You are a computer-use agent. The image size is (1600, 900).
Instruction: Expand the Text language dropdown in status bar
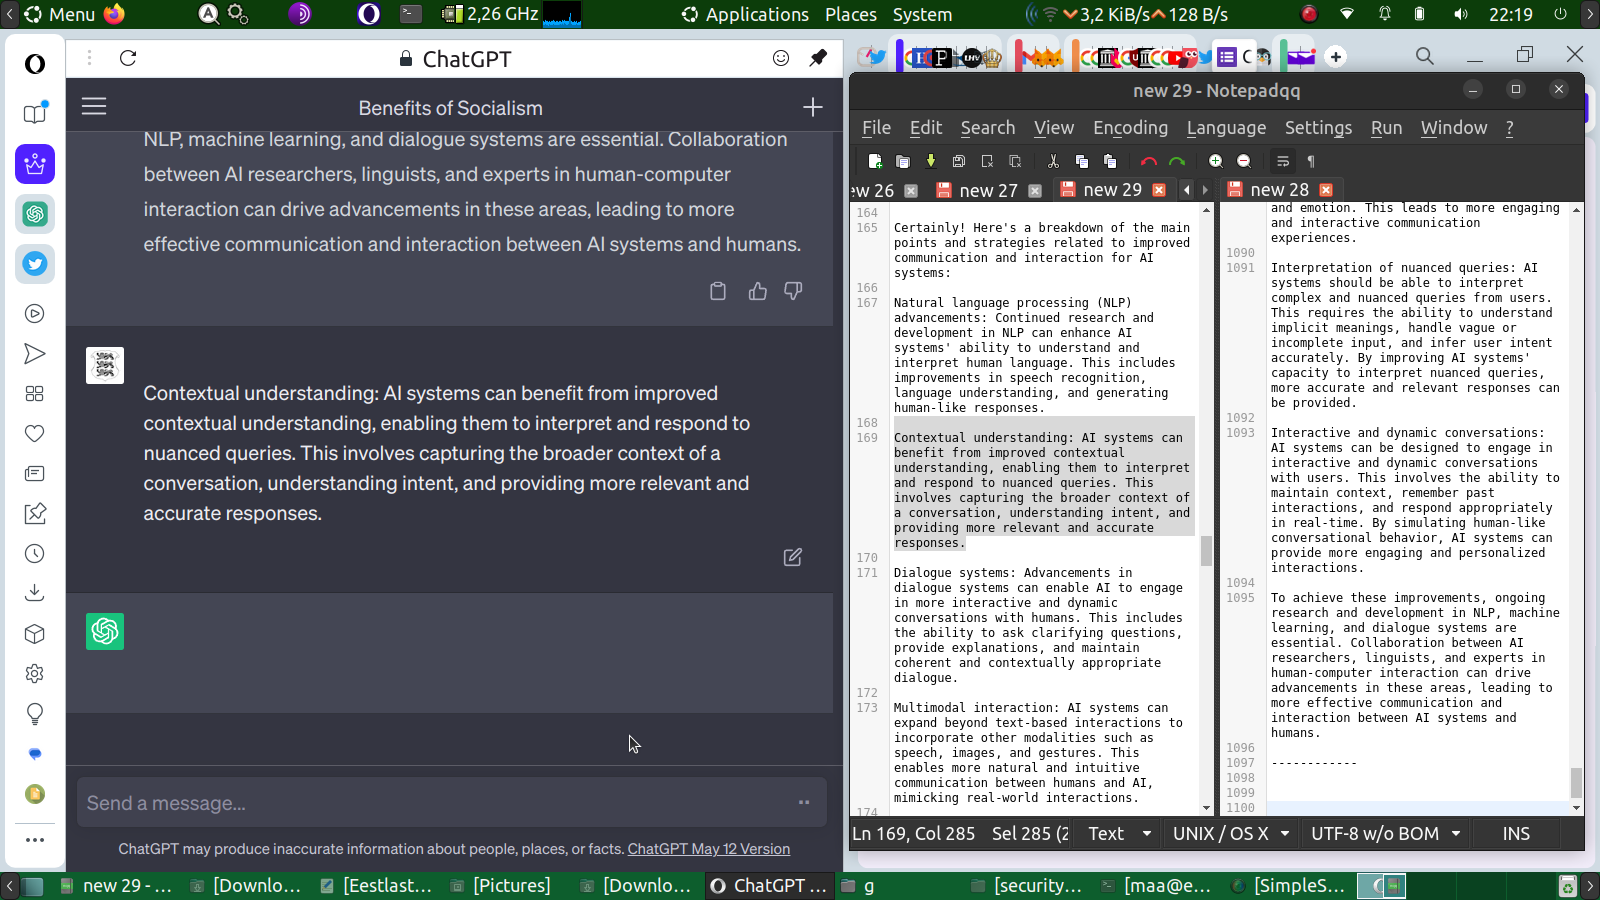[x=1119, y=834]
